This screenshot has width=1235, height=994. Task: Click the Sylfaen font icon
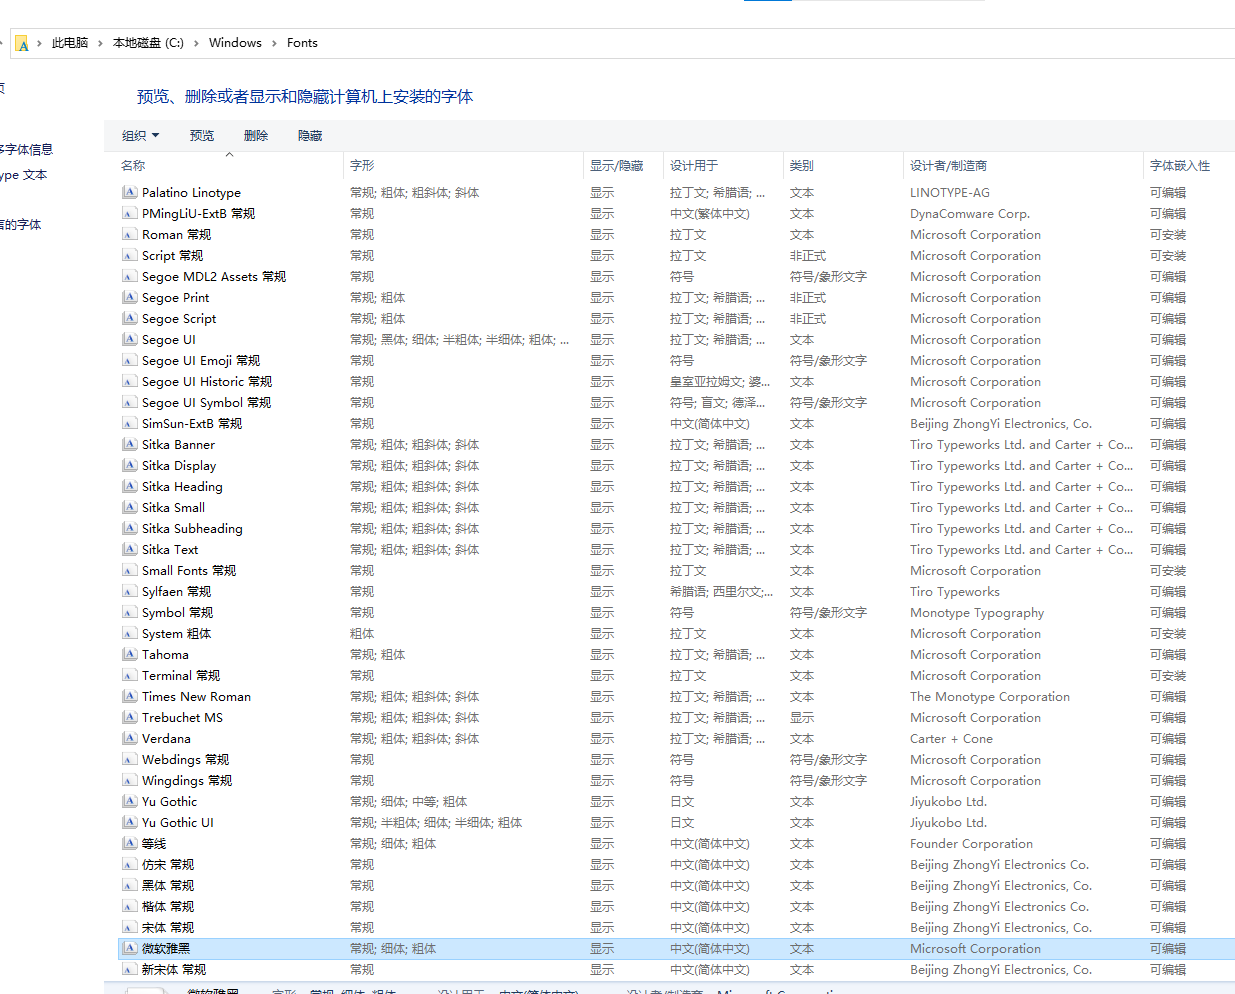130,591
